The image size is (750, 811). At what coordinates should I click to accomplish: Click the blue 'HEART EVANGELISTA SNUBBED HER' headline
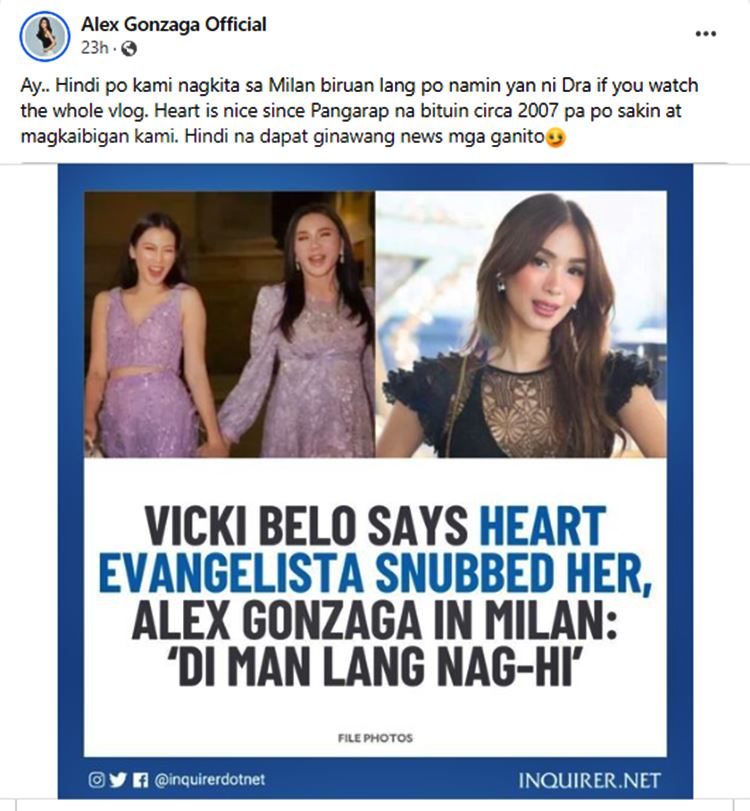click(x=376, y=549)
